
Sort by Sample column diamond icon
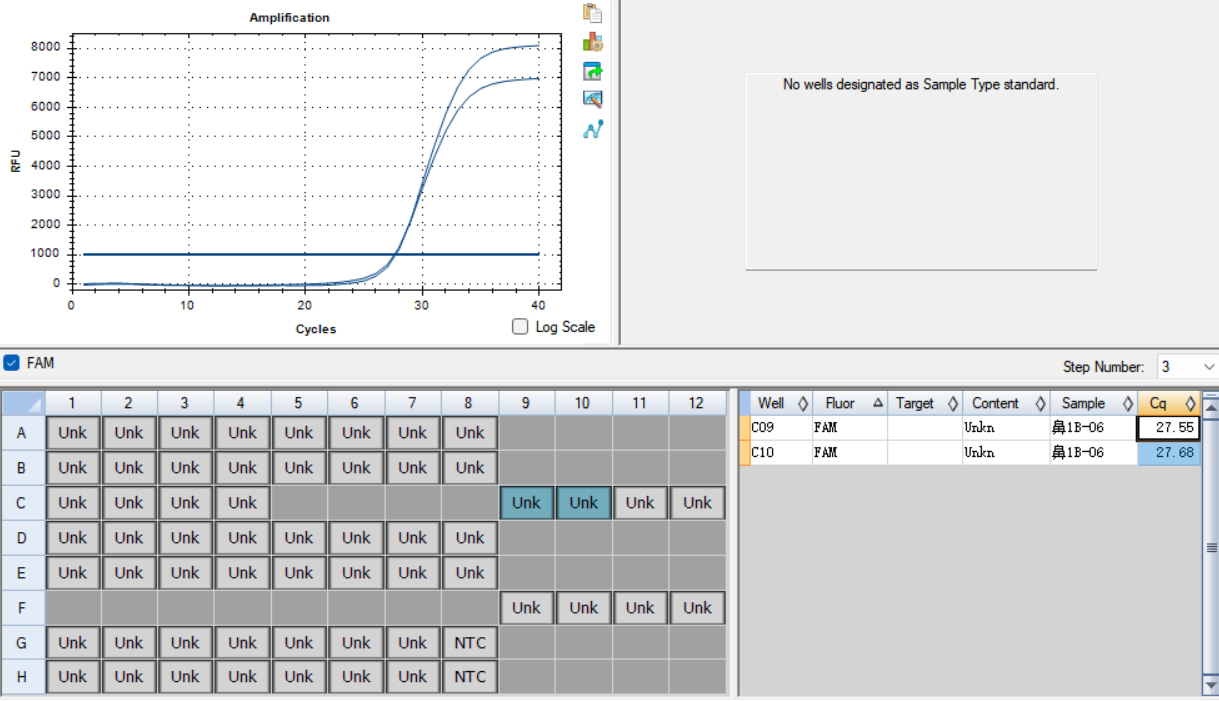tap(1127, 404)
